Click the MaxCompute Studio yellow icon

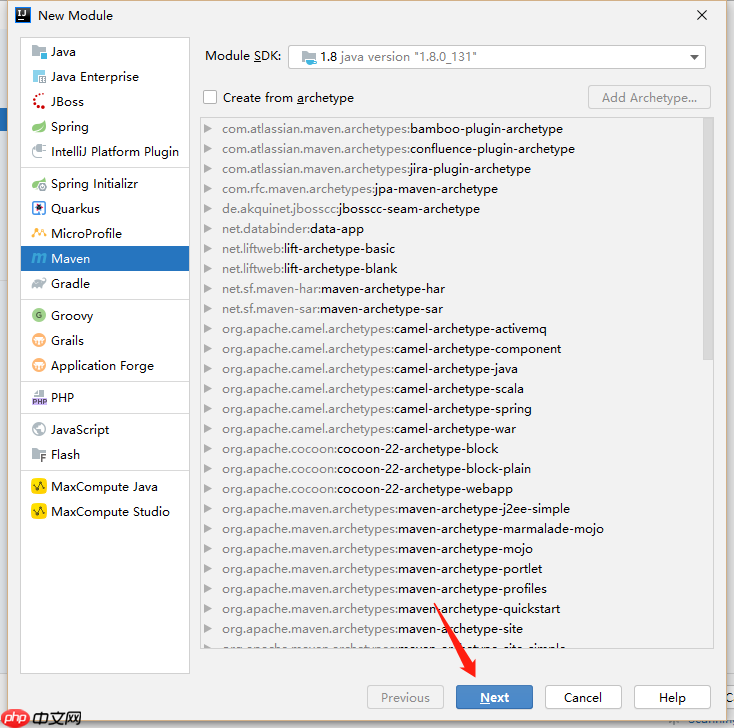pos(39,511)
